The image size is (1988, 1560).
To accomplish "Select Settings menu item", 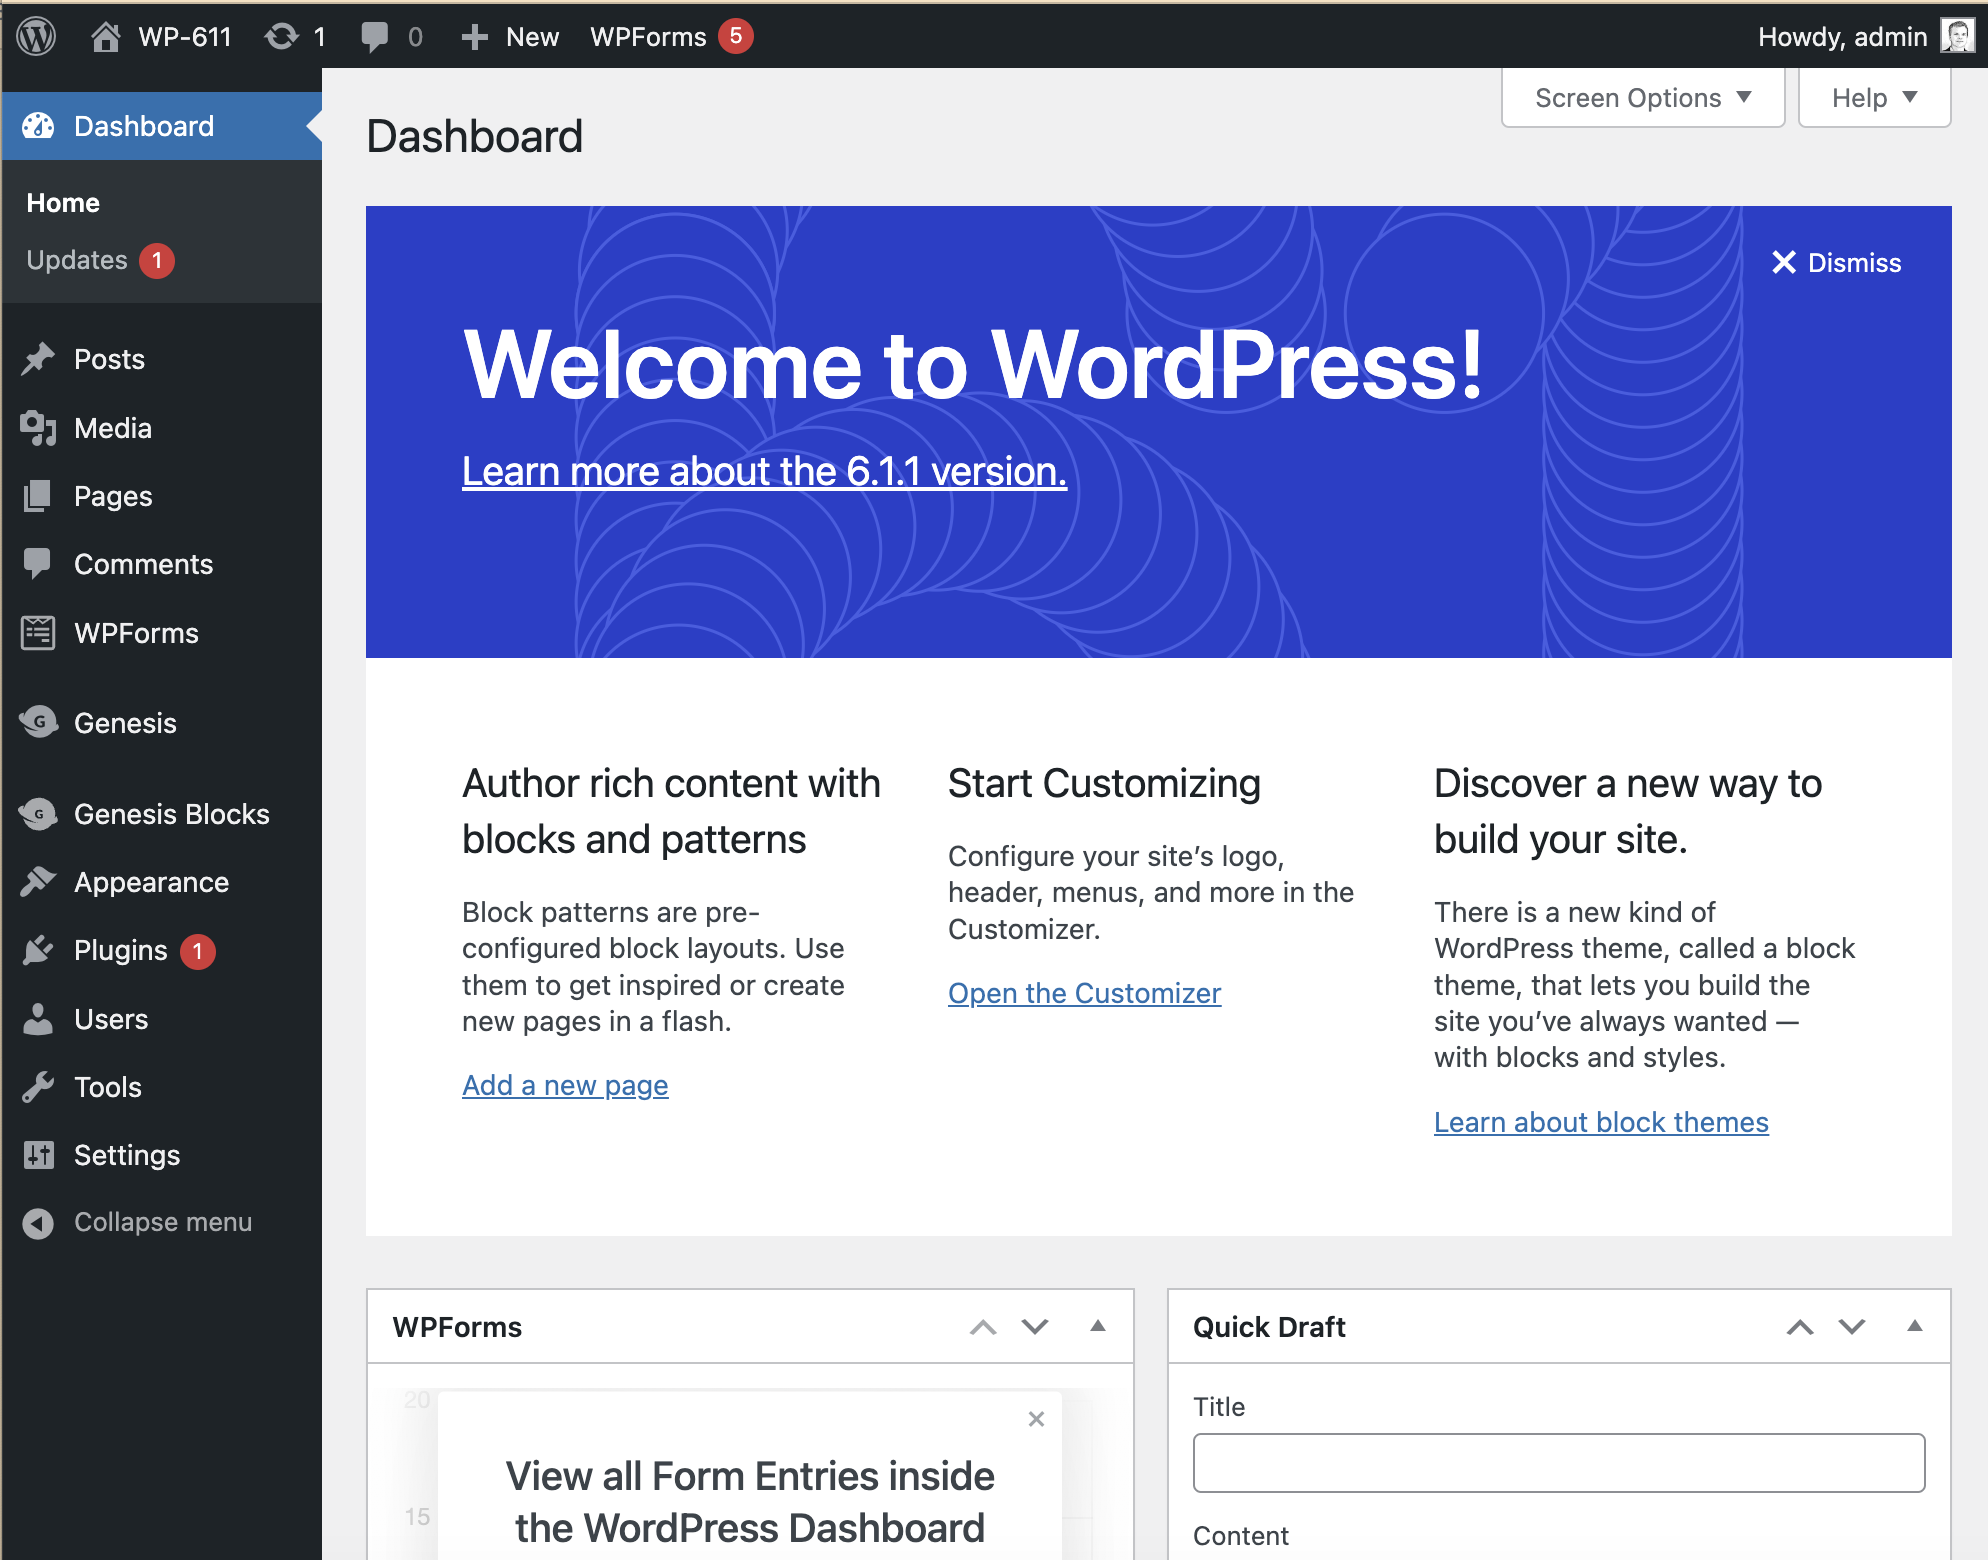I will click(x=126, y=1153).
